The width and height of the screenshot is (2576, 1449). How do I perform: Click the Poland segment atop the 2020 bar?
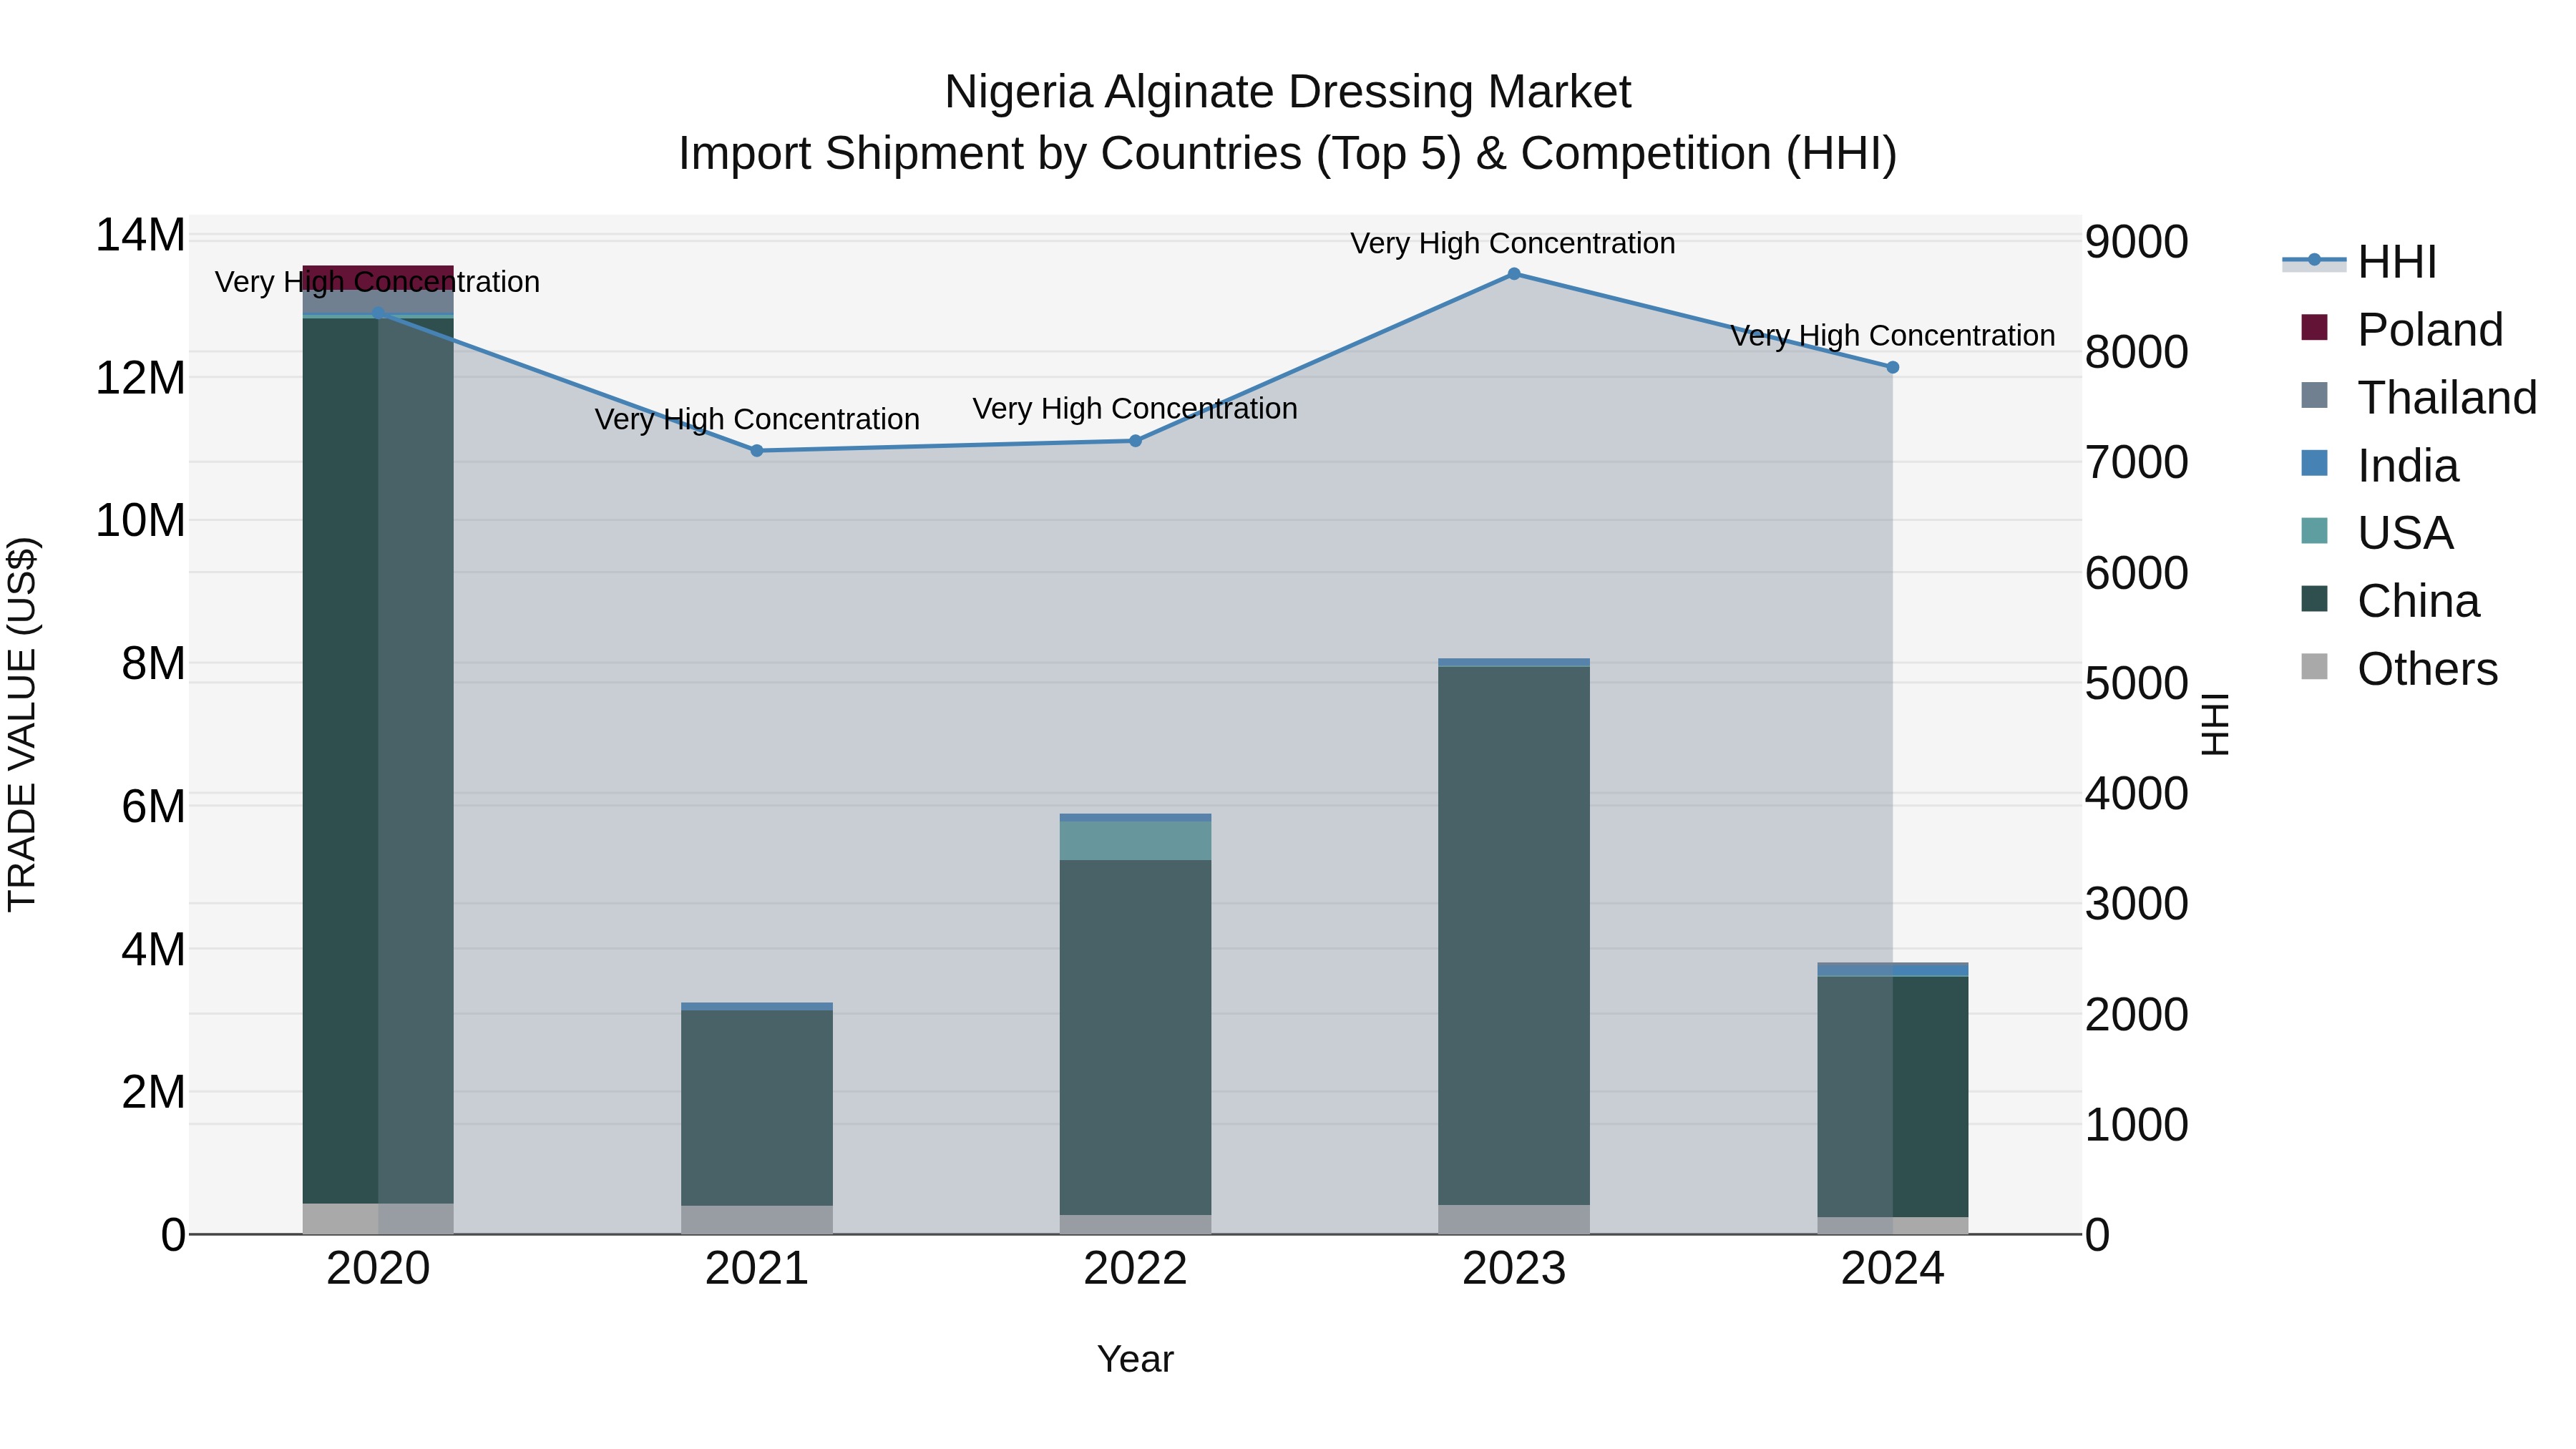tap(378, 277)
